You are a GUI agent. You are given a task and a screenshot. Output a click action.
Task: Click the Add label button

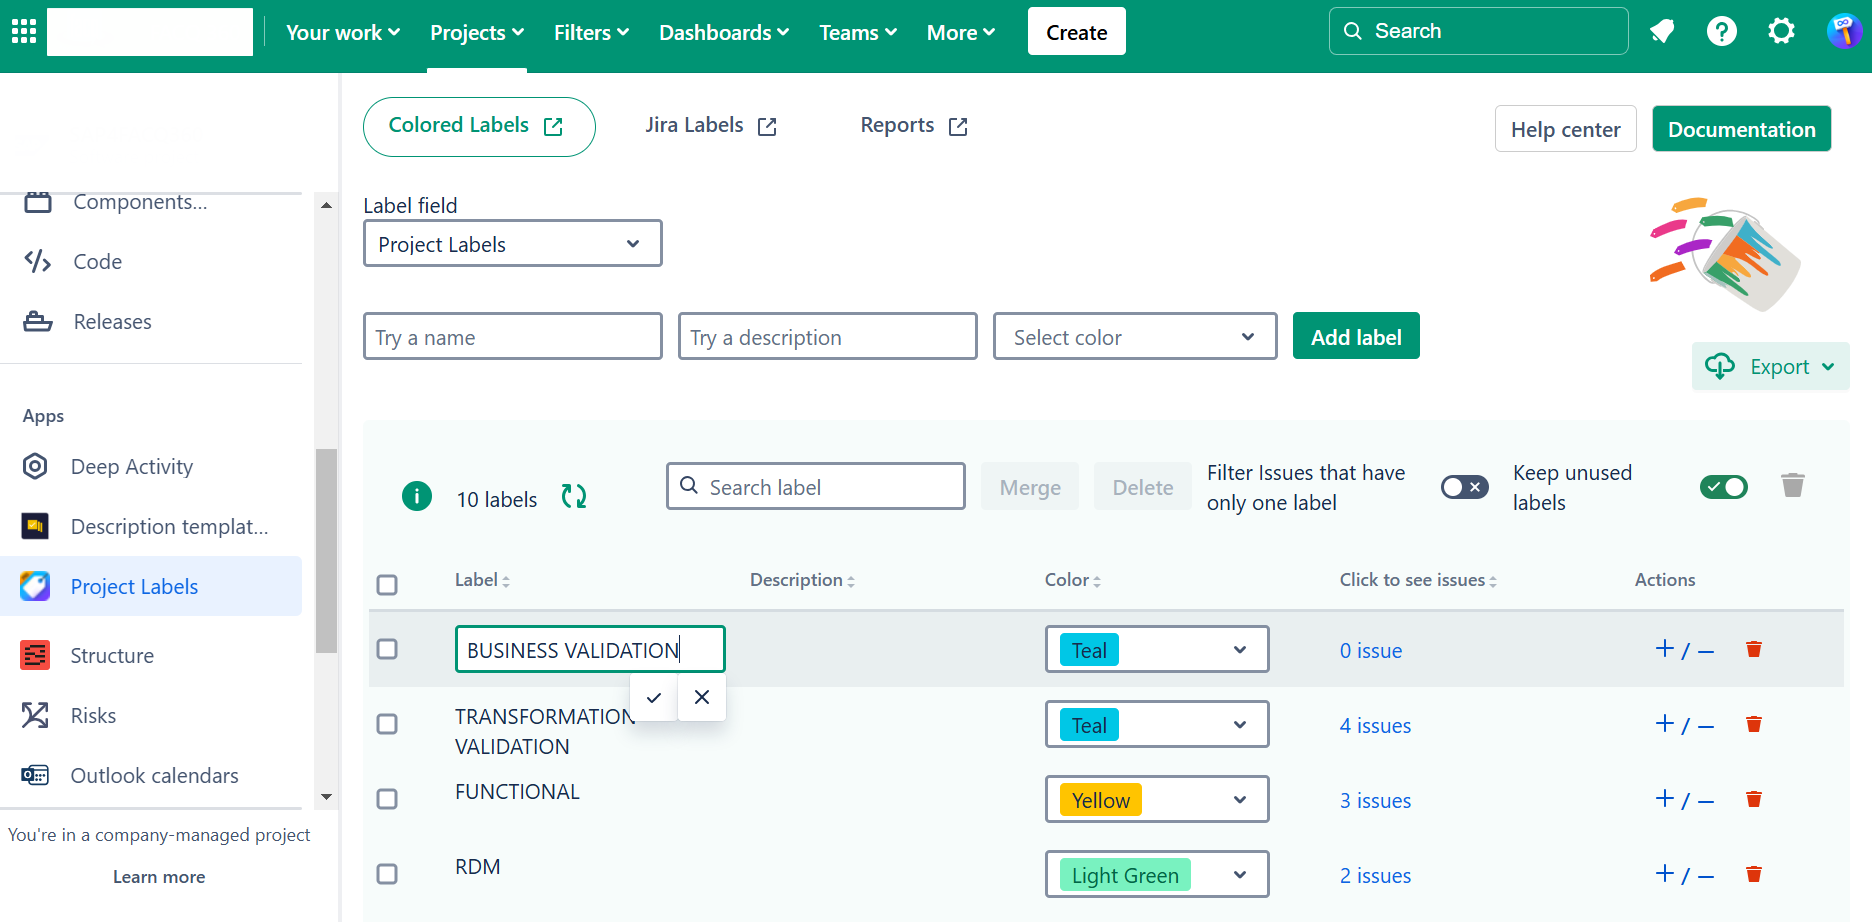click(x=1355, y=337)
